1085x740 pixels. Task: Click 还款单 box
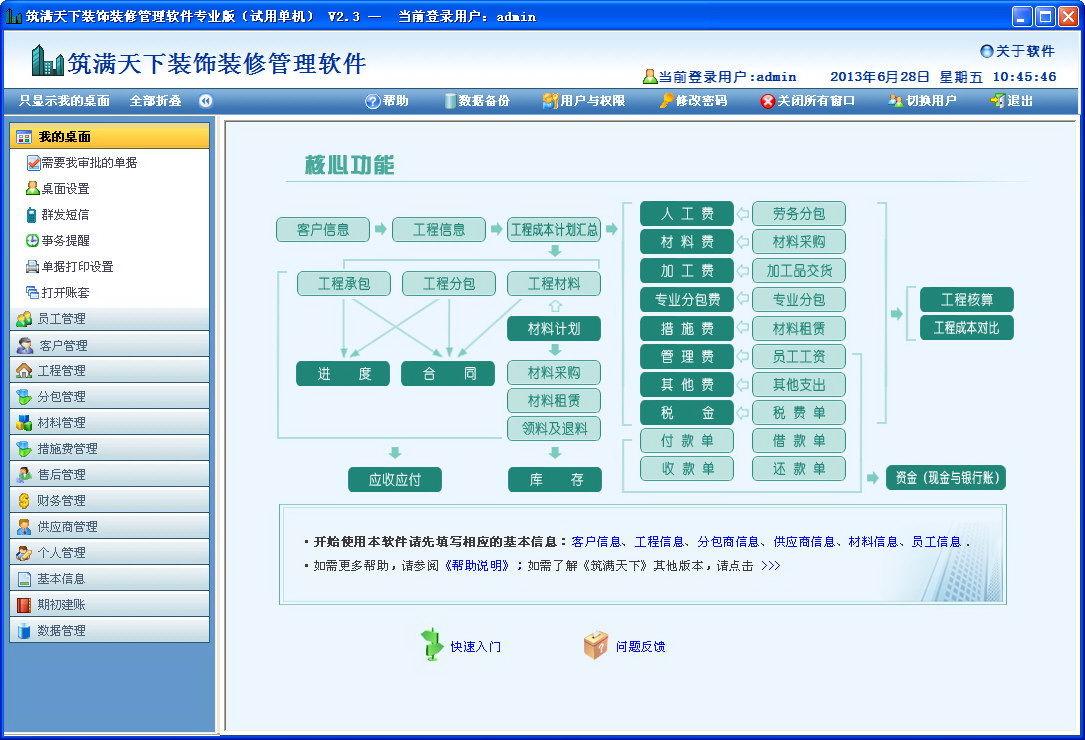point(799,469)
